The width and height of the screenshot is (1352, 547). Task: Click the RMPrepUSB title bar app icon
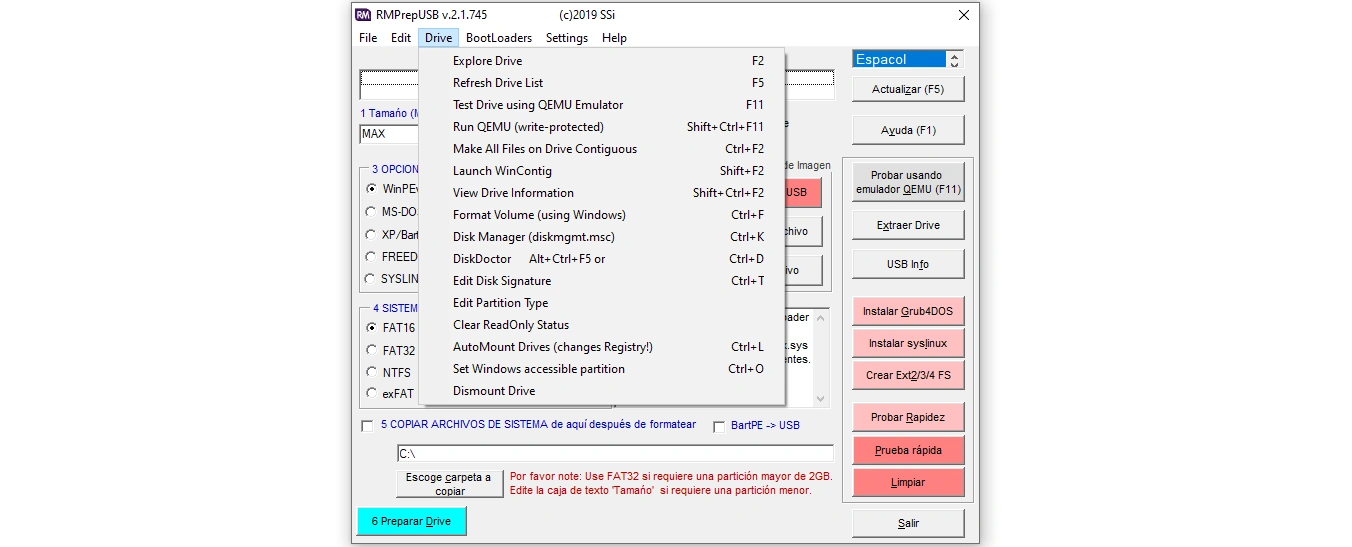(x=363, y=15)
